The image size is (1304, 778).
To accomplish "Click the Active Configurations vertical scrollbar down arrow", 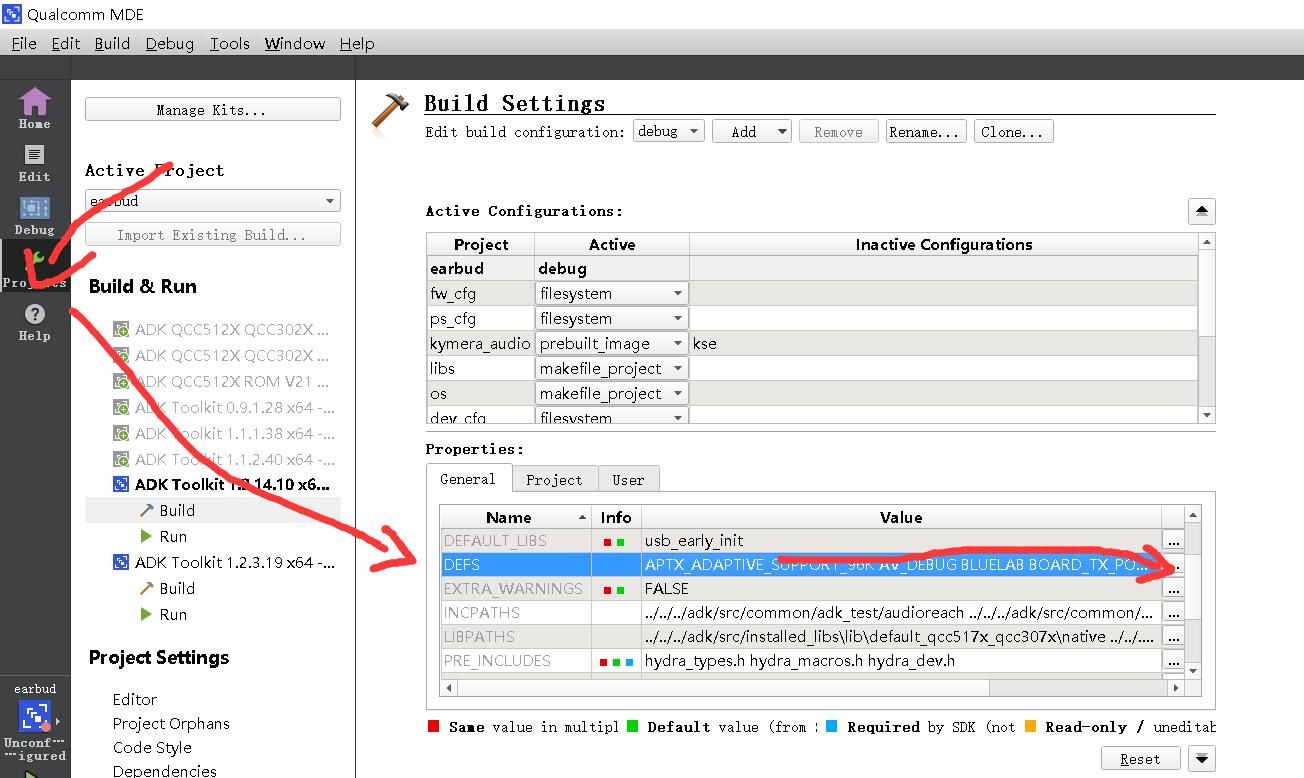I will (1207, 415).
